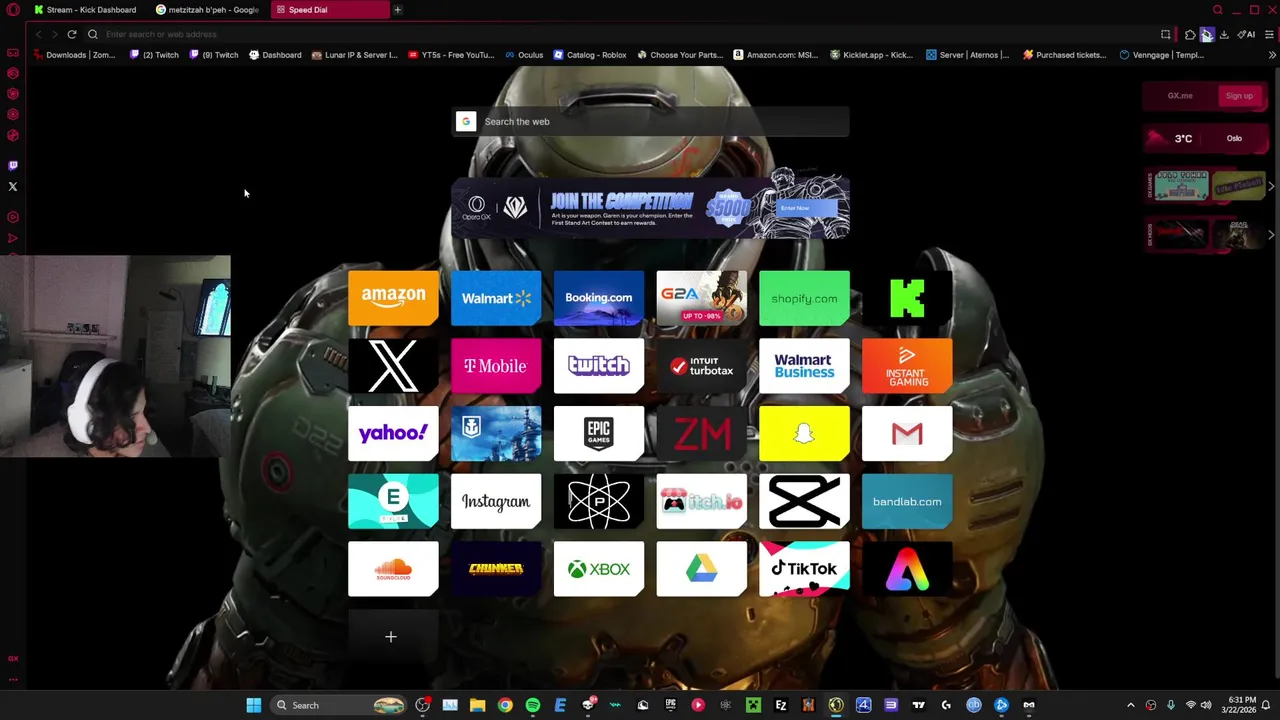Open the Snapchat speed dial tile
The width and height of the screenshot is (1280, 720).
[805, 434]
